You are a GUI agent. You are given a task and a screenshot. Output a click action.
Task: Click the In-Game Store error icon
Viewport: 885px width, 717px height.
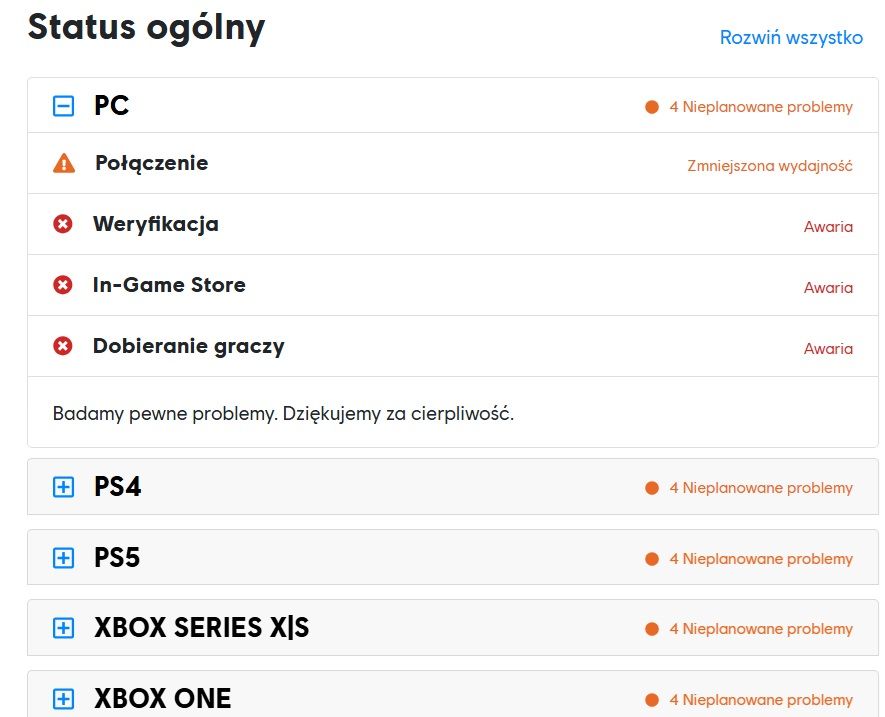[x=63, y=285]
